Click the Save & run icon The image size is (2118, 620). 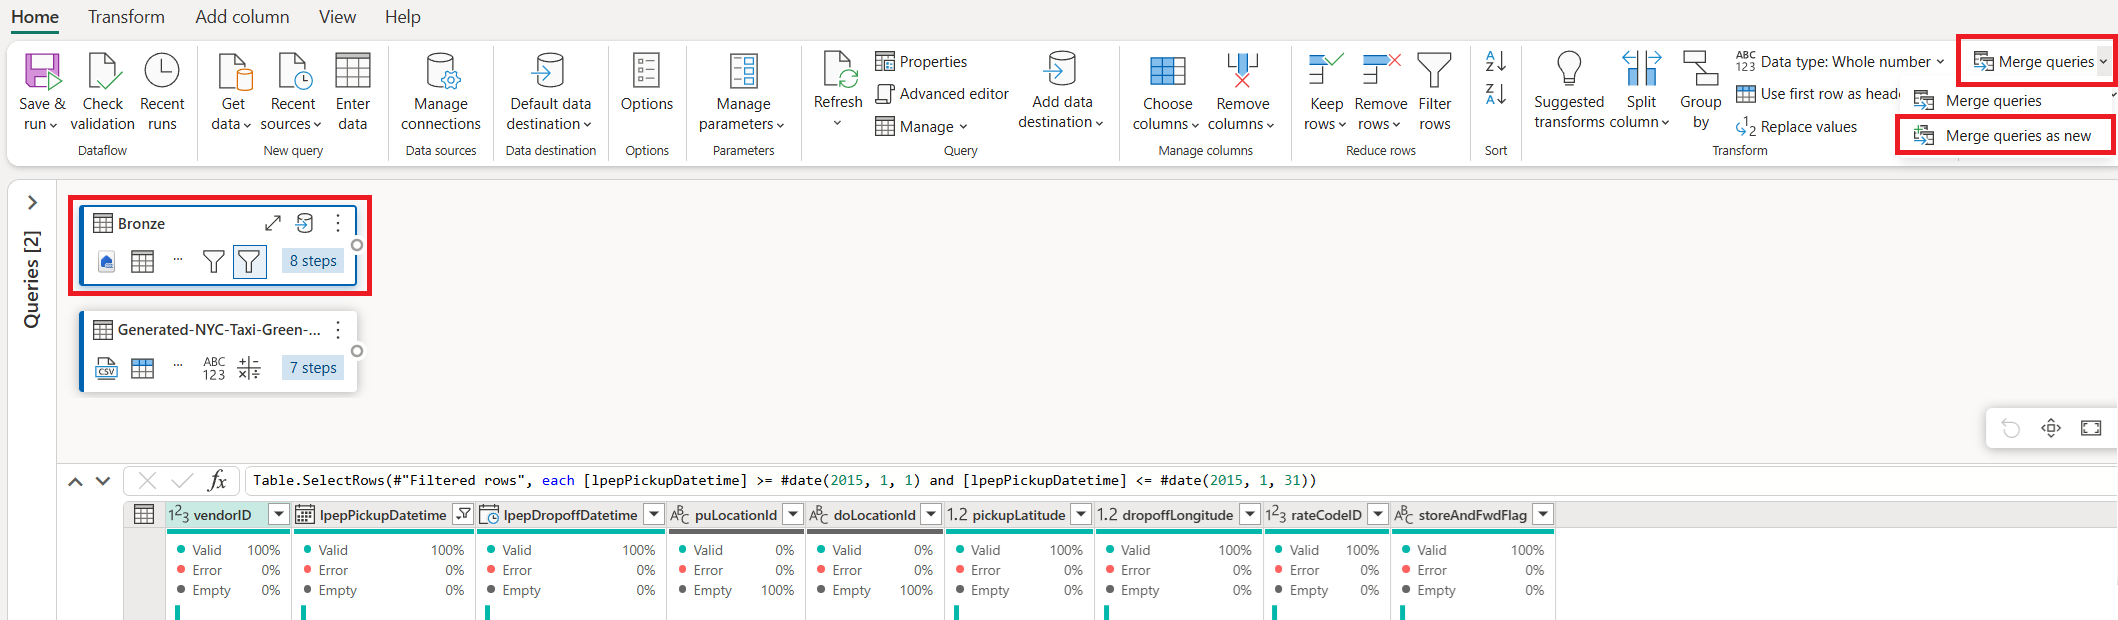point(42,71)
